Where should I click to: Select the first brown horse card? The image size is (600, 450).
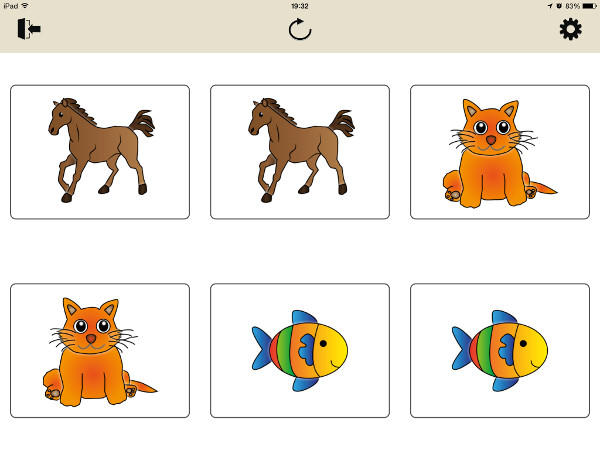(x=100, y=152)
